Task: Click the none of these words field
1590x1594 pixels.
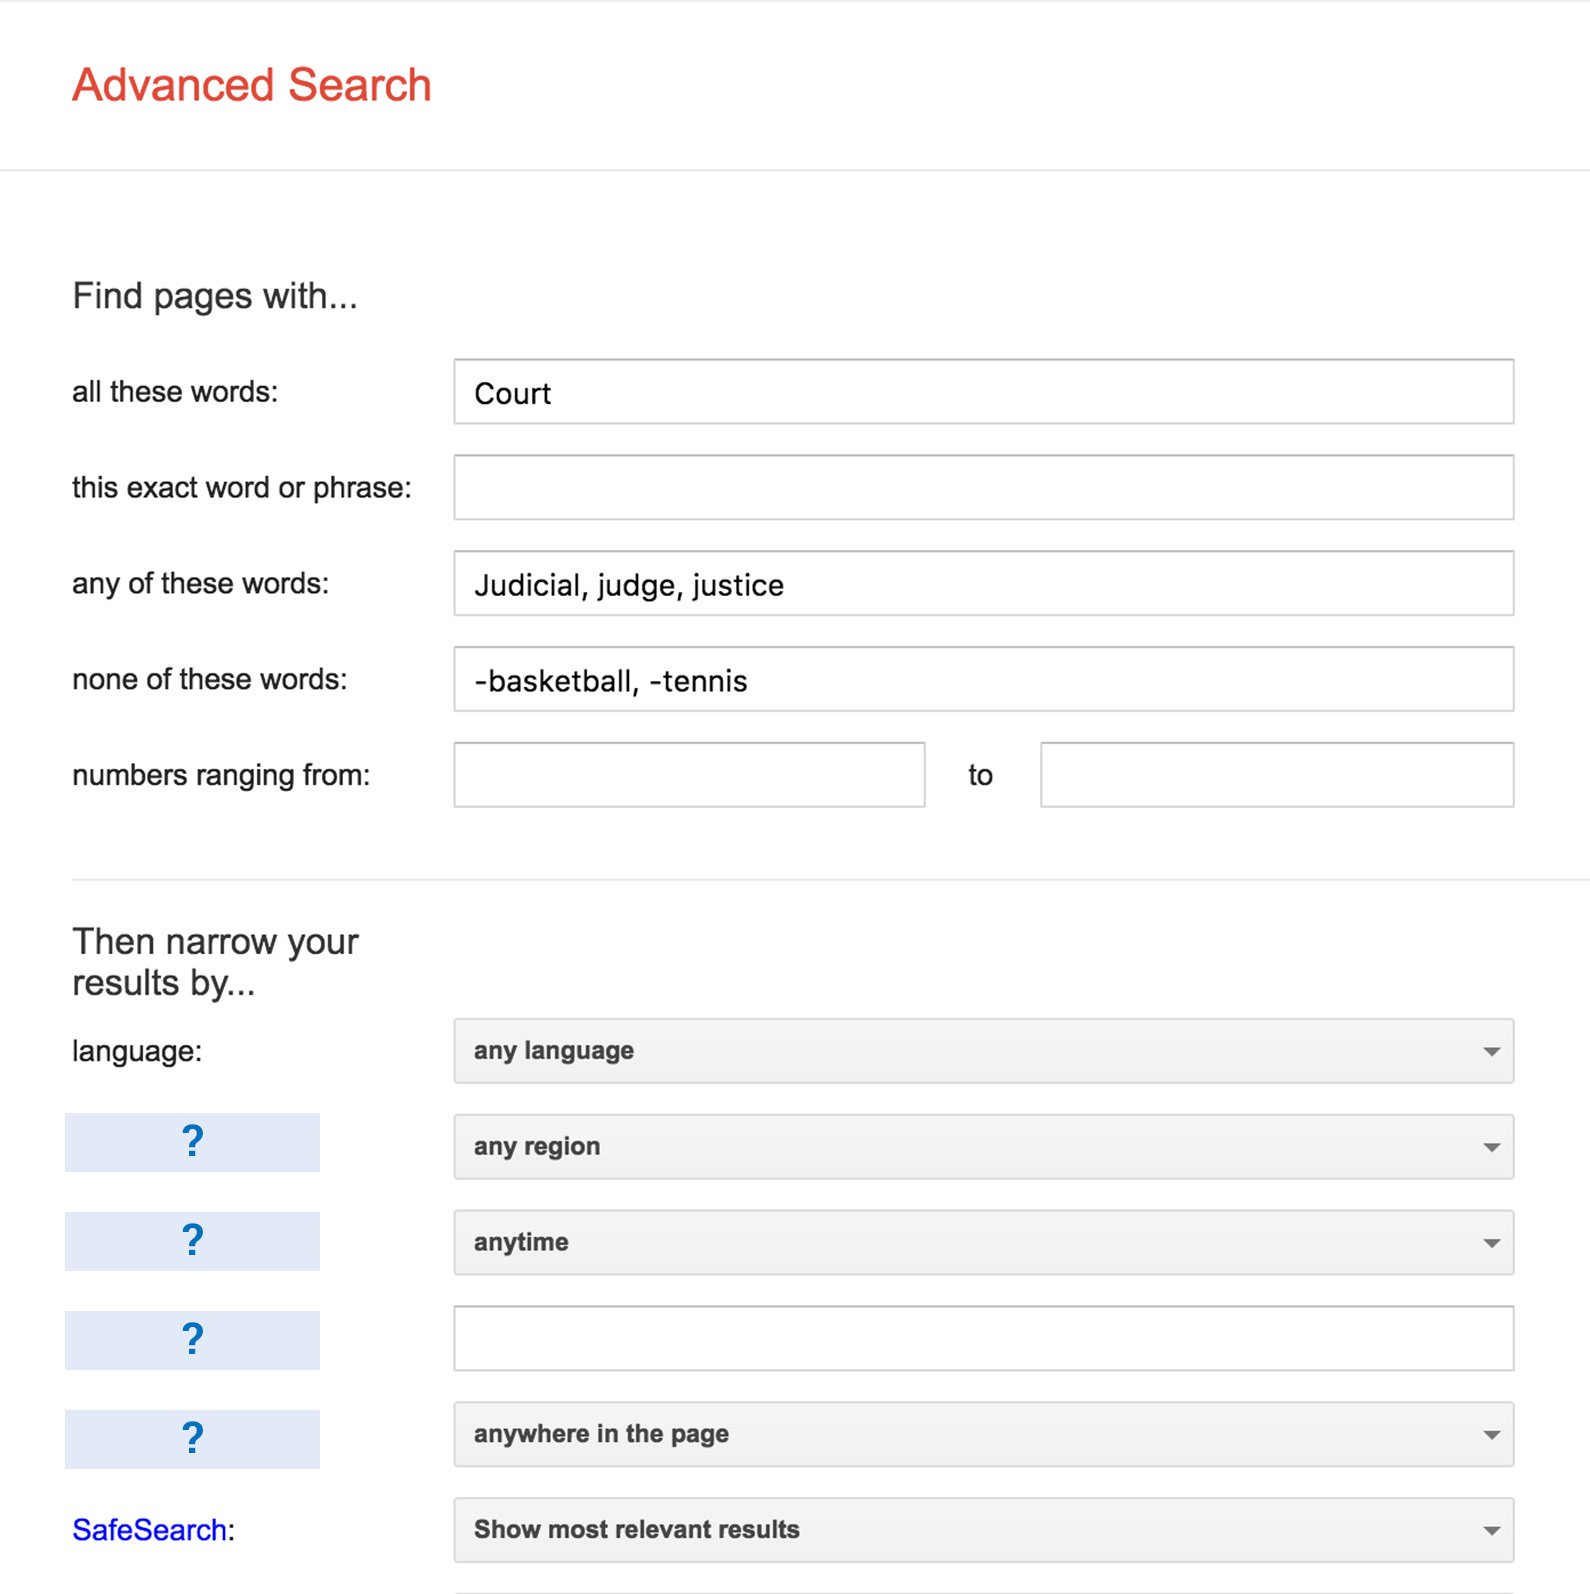Action: click(984, 680)
